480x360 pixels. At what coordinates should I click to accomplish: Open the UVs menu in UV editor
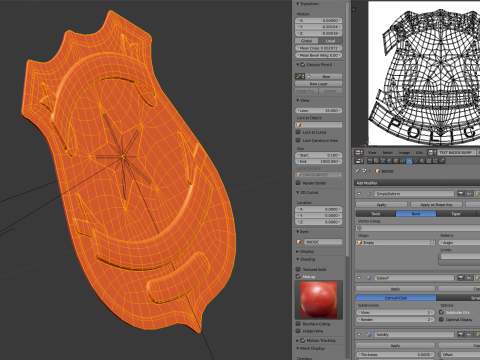click(419, 152)
